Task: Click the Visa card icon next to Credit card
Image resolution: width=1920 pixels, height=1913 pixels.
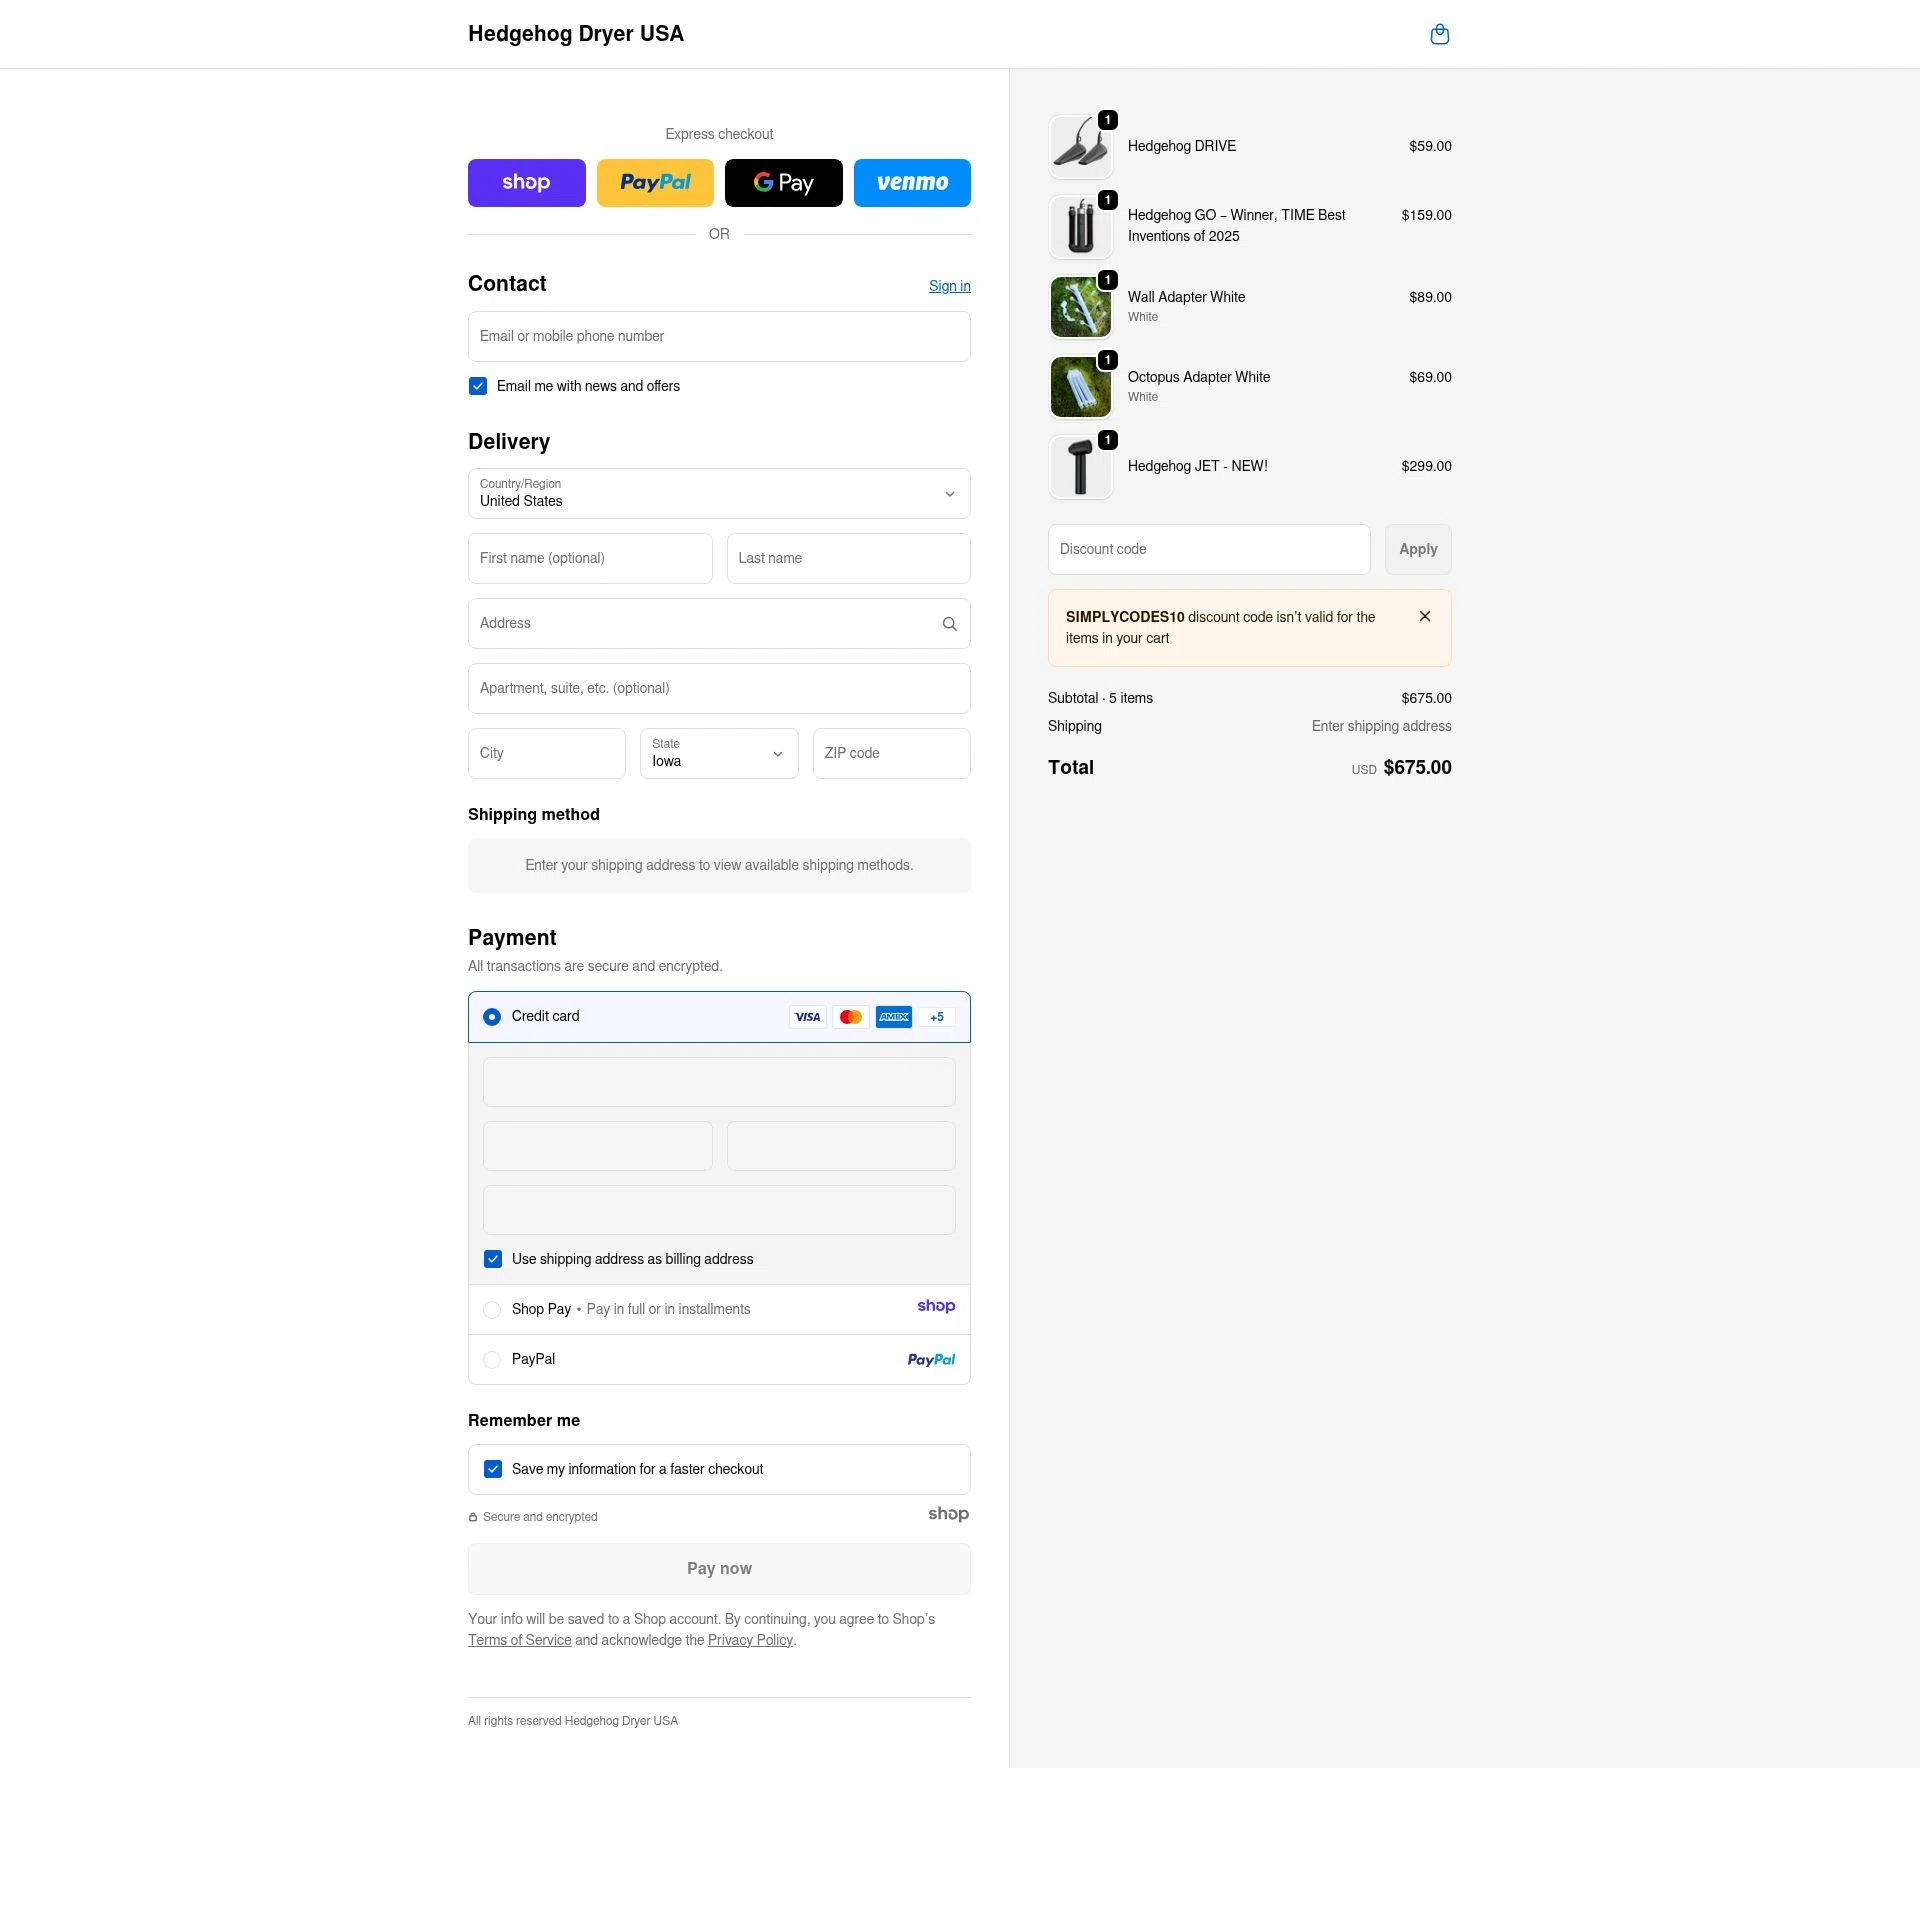Action: 807,1016
